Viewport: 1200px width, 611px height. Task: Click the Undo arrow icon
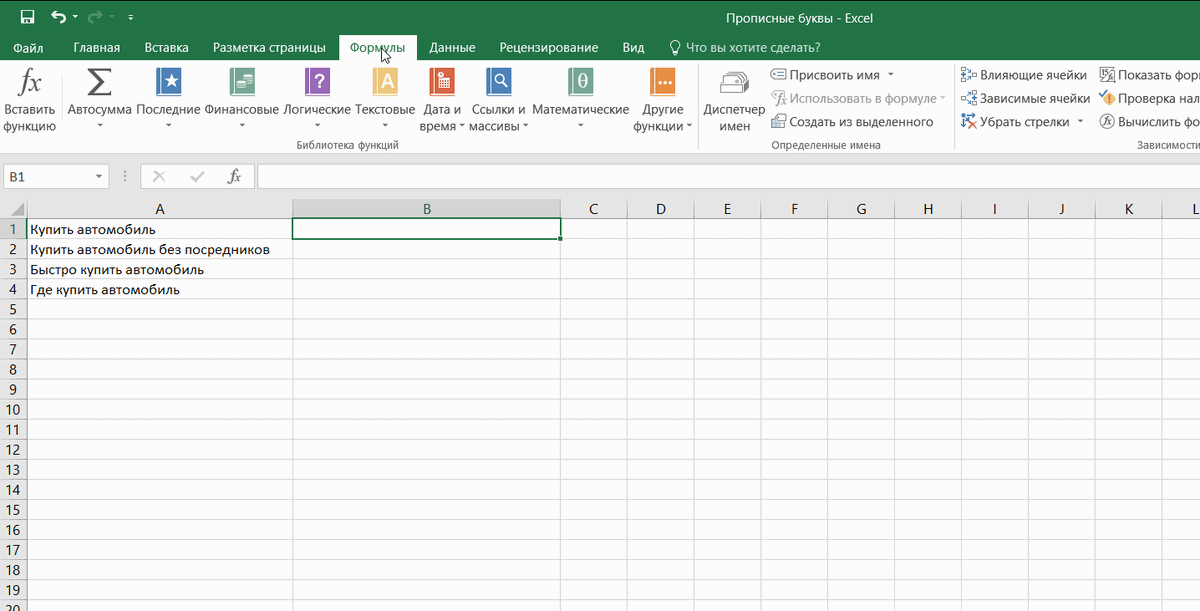tap(59, 17)
